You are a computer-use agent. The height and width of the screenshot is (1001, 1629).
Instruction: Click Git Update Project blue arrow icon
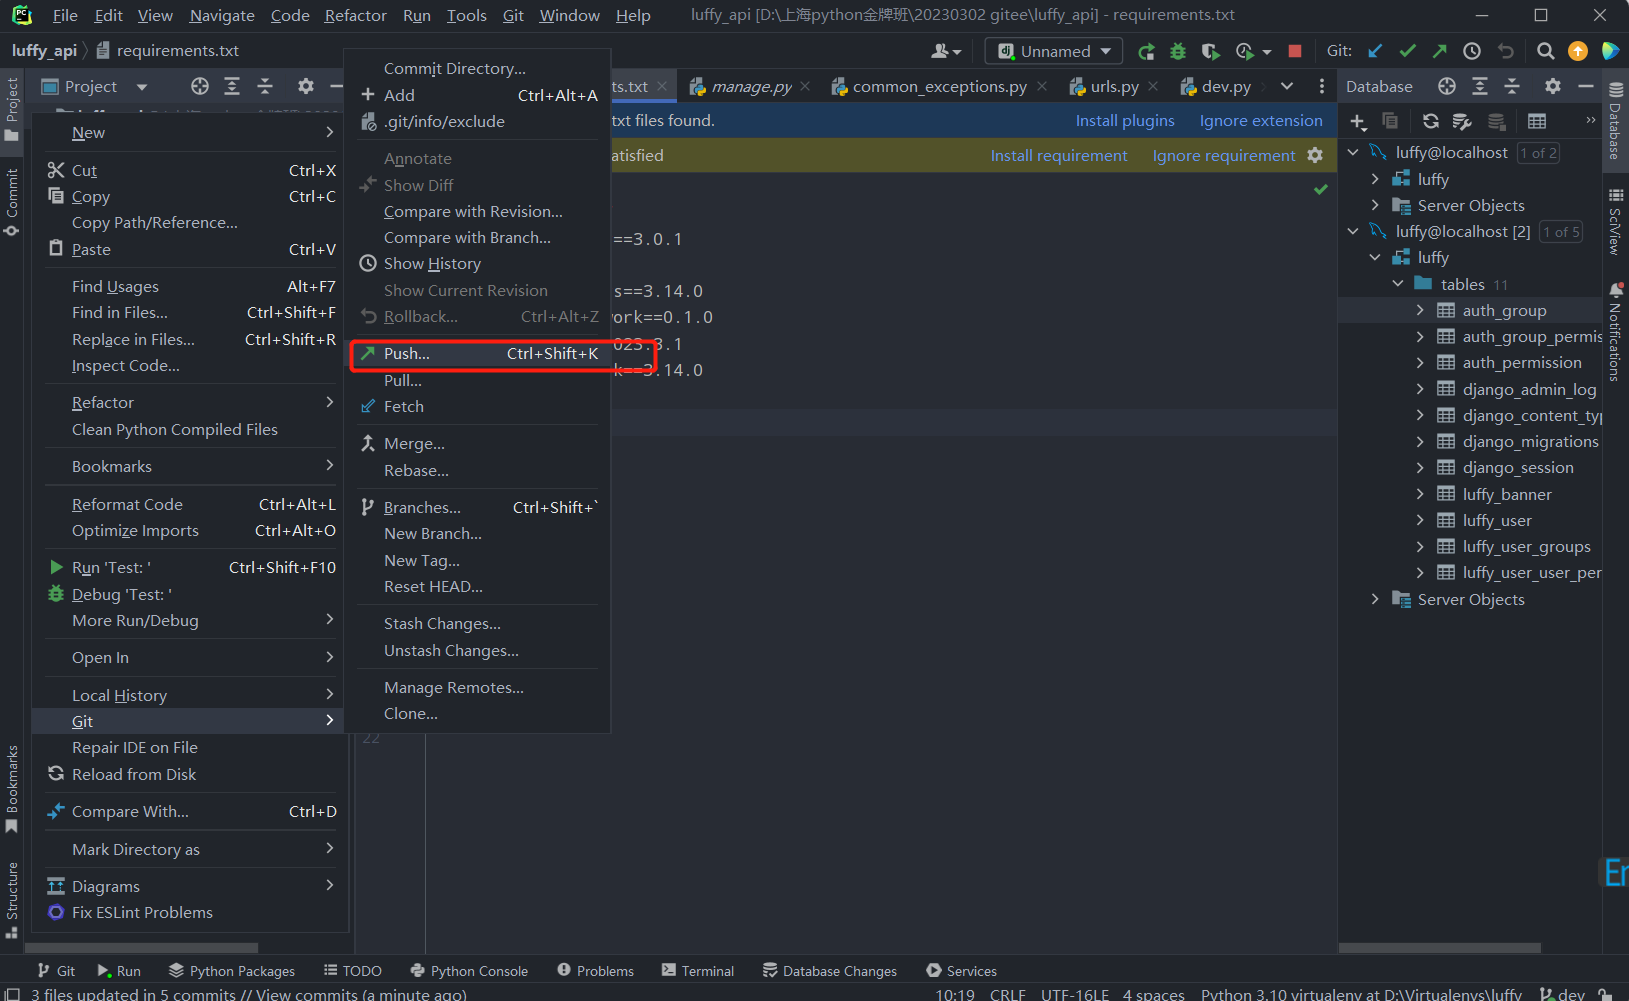pos(1376,51)
